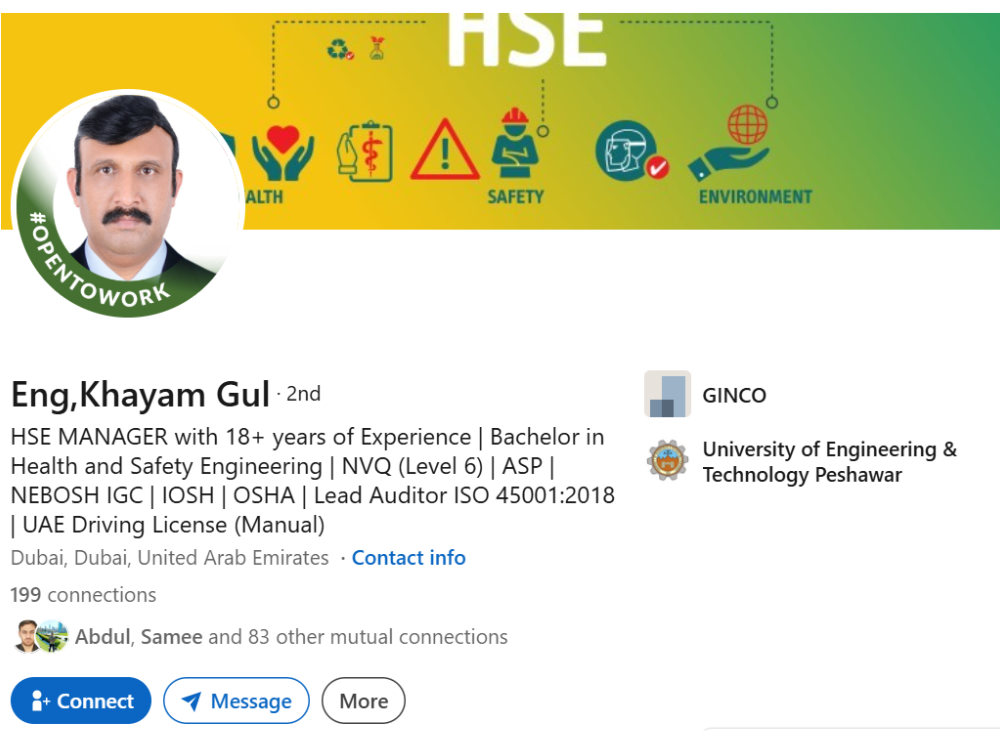Click the HSE MANAGER headline text
Screen dimensions: 1000x750
tap(312, 481)
